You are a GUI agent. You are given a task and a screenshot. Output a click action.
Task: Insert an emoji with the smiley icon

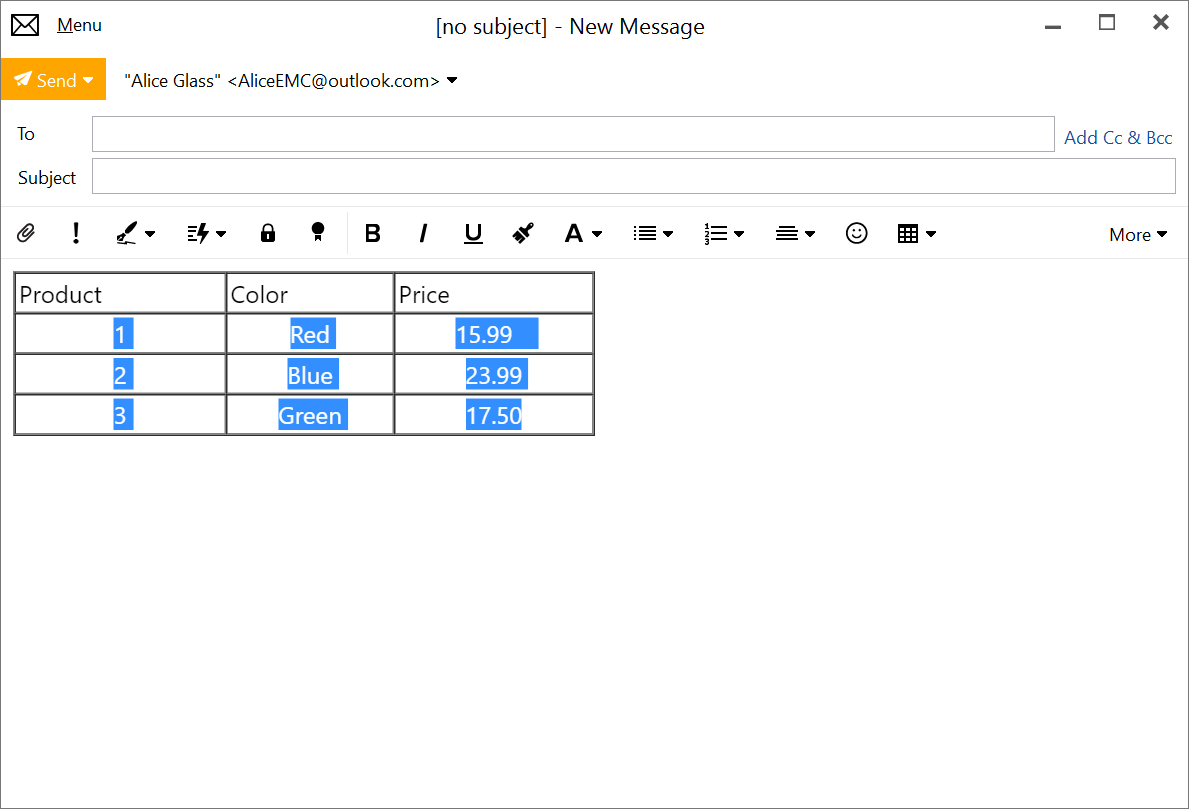click(856, 233)
